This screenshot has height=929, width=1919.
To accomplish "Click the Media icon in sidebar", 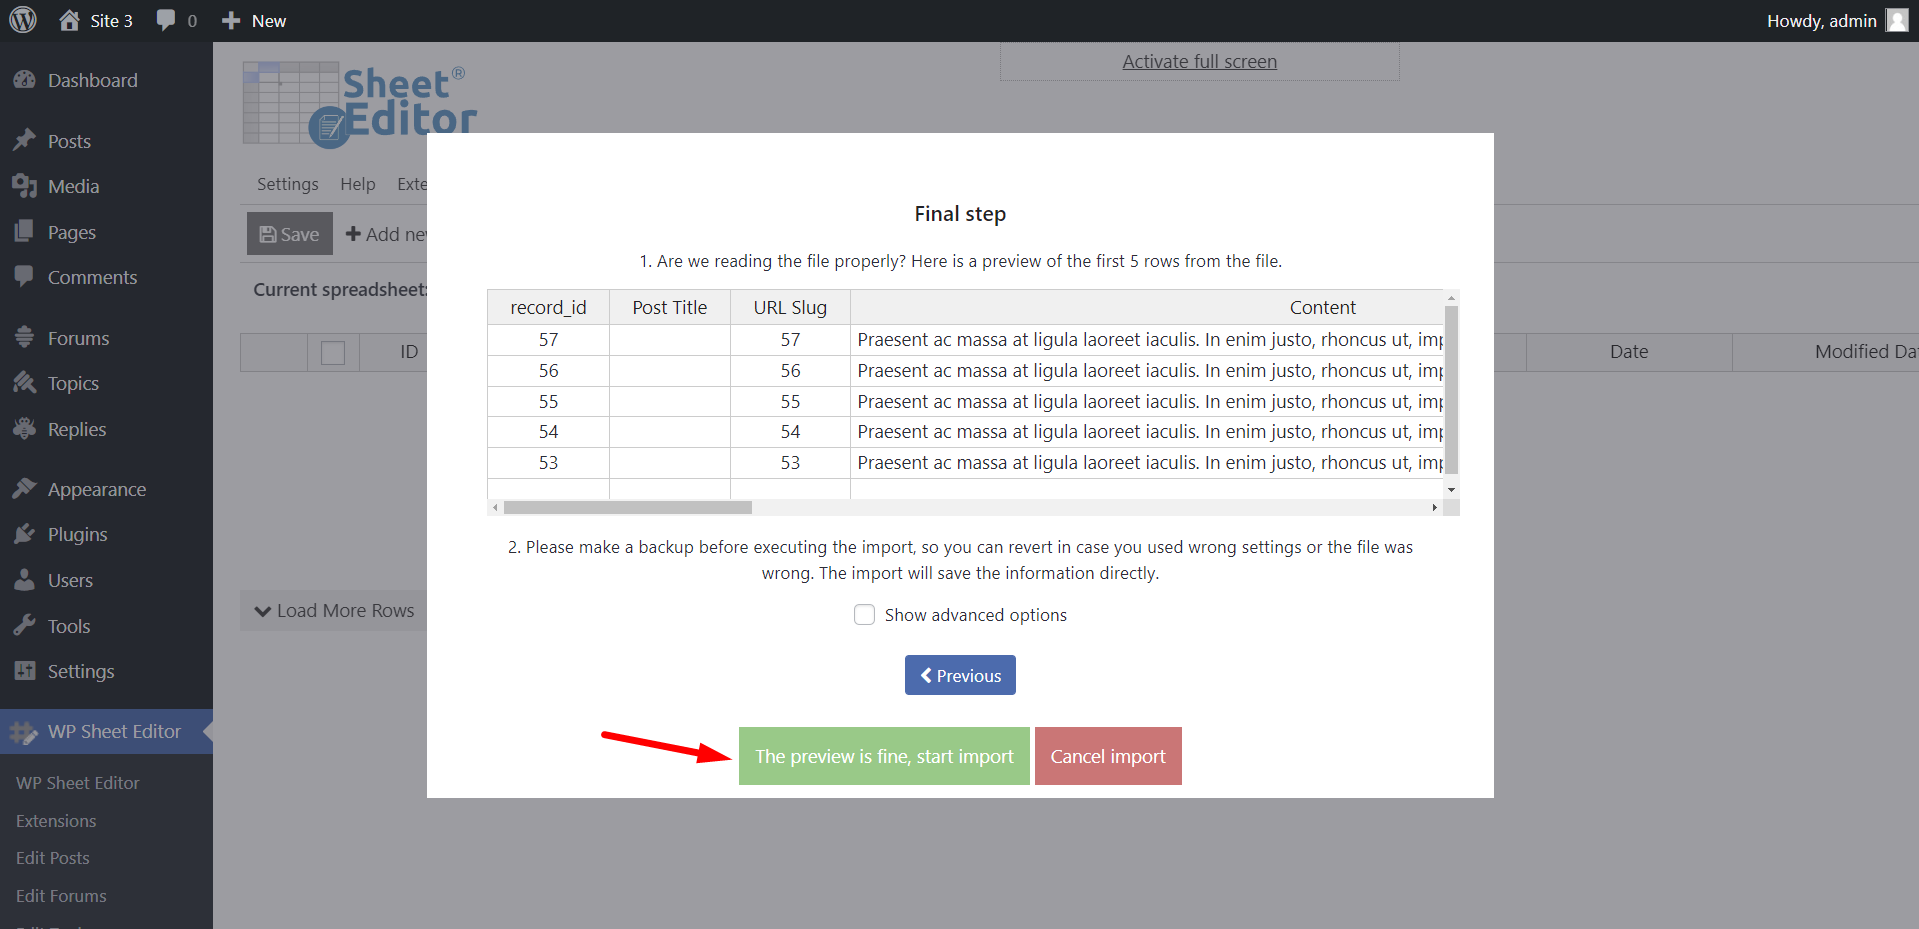I will tap(25, 186).
